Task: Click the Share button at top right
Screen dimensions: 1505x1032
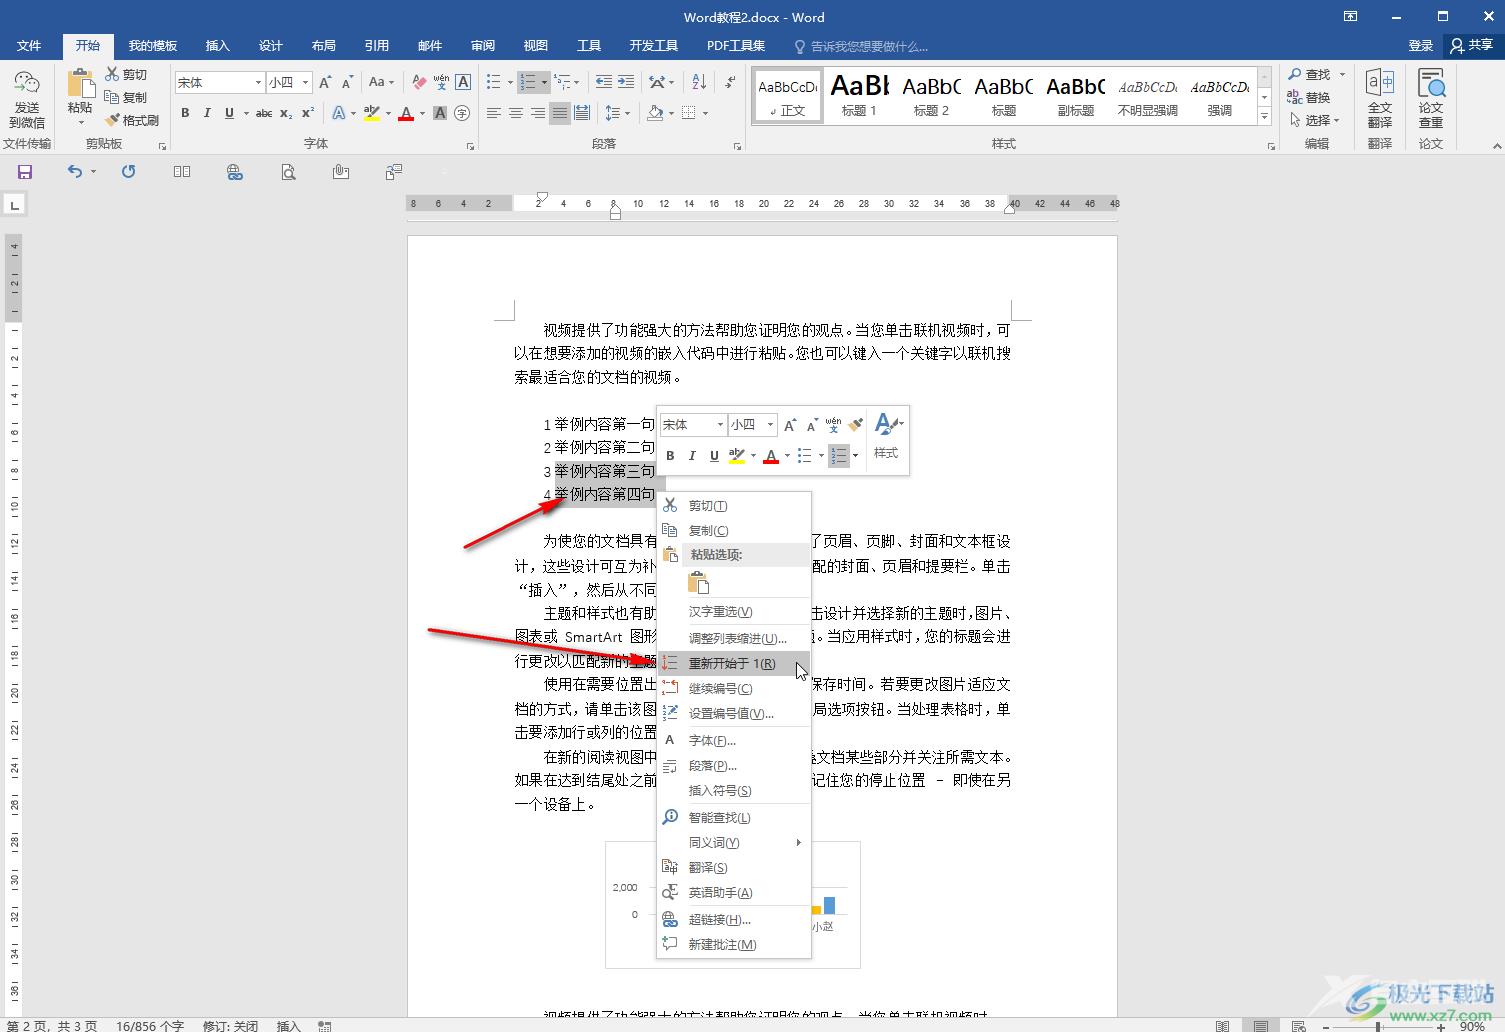Action: pos(1473,45)
